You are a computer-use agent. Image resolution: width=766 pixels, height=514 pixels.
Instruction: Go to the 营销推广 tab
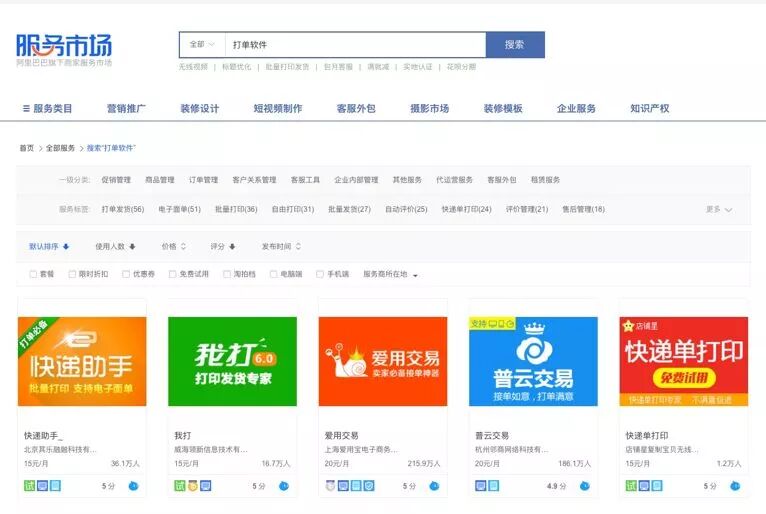pos(126,108)
